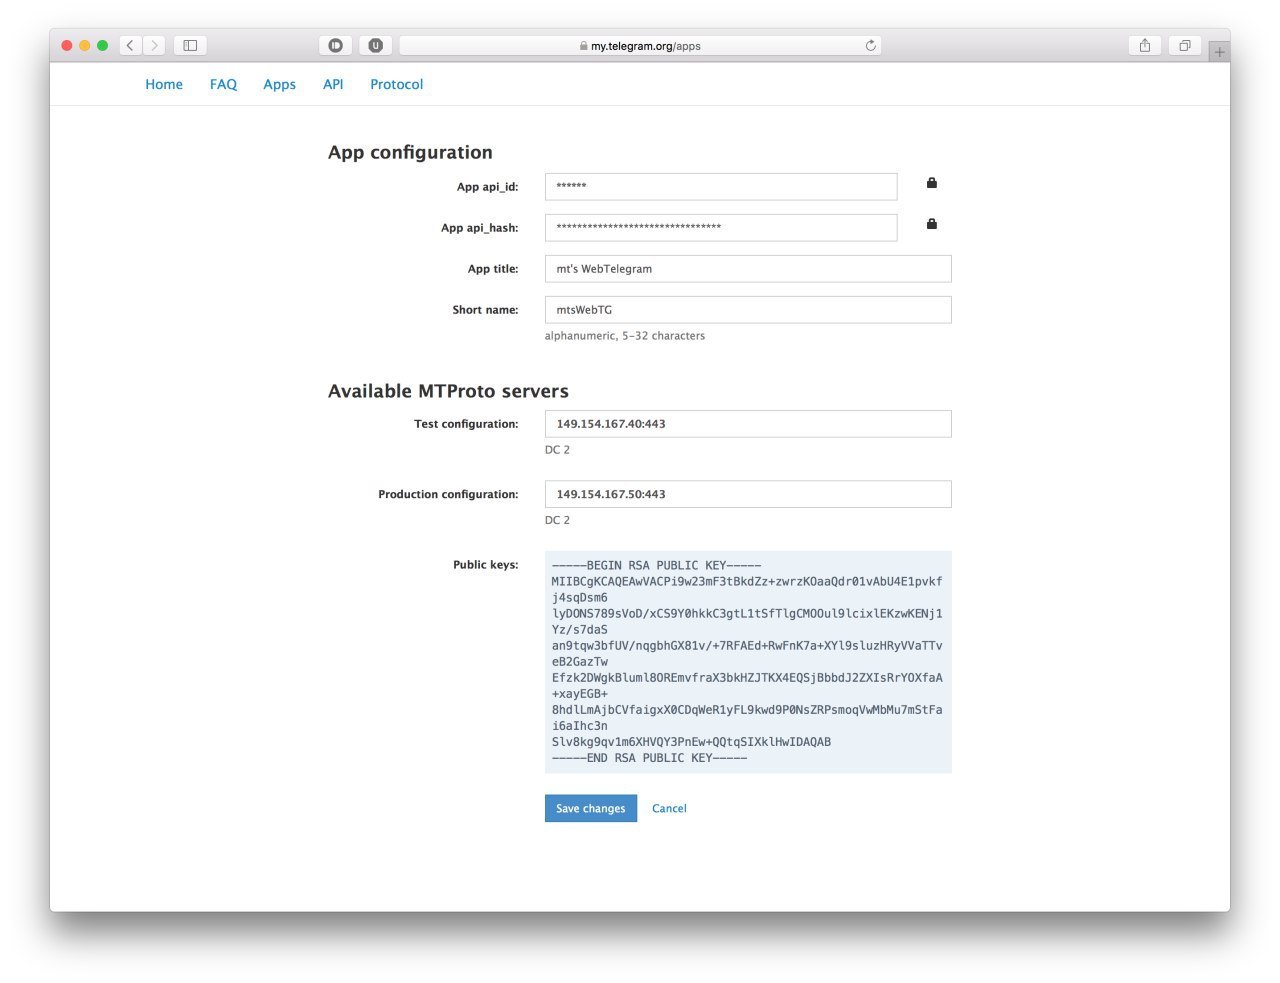Select the Test configuration address field
The height and width of the screenshot is (983, 1280).
click(747, 424)
